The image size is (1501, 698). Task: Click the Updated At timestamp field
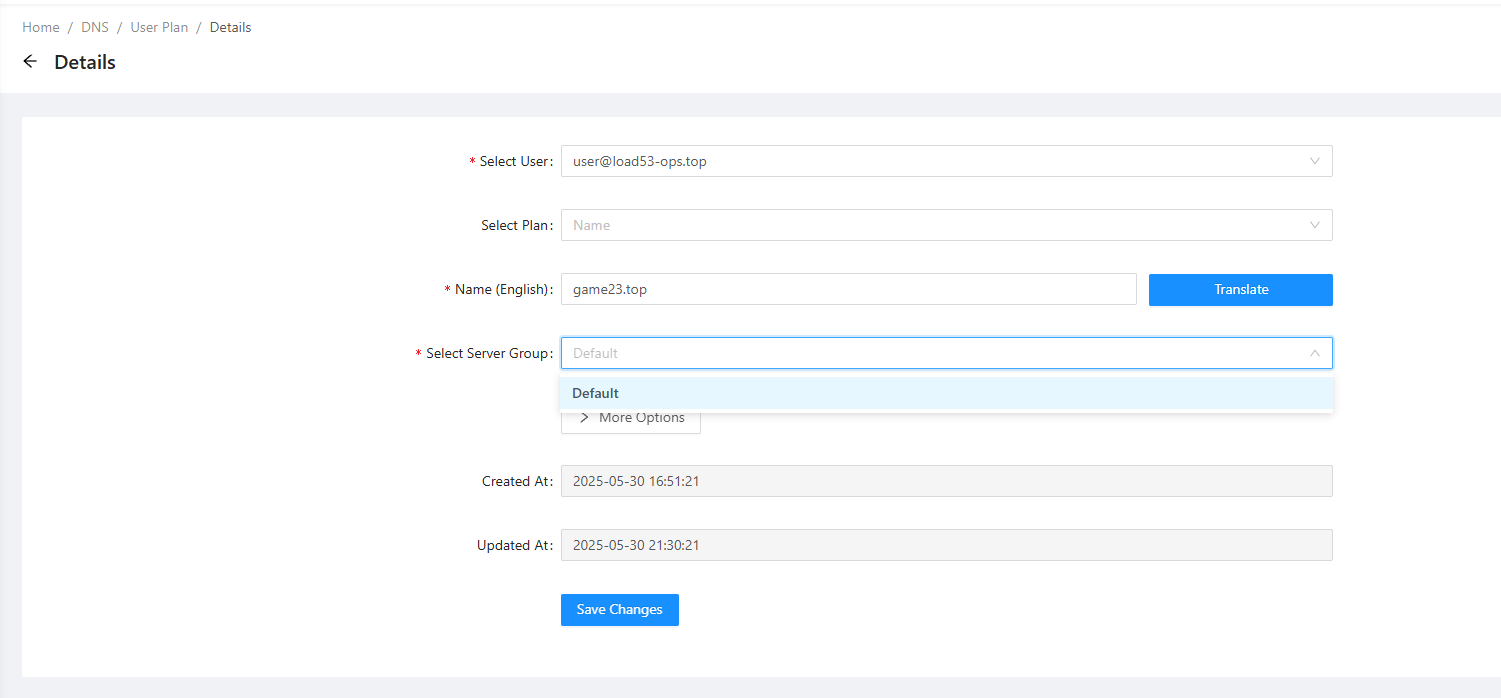945,545
